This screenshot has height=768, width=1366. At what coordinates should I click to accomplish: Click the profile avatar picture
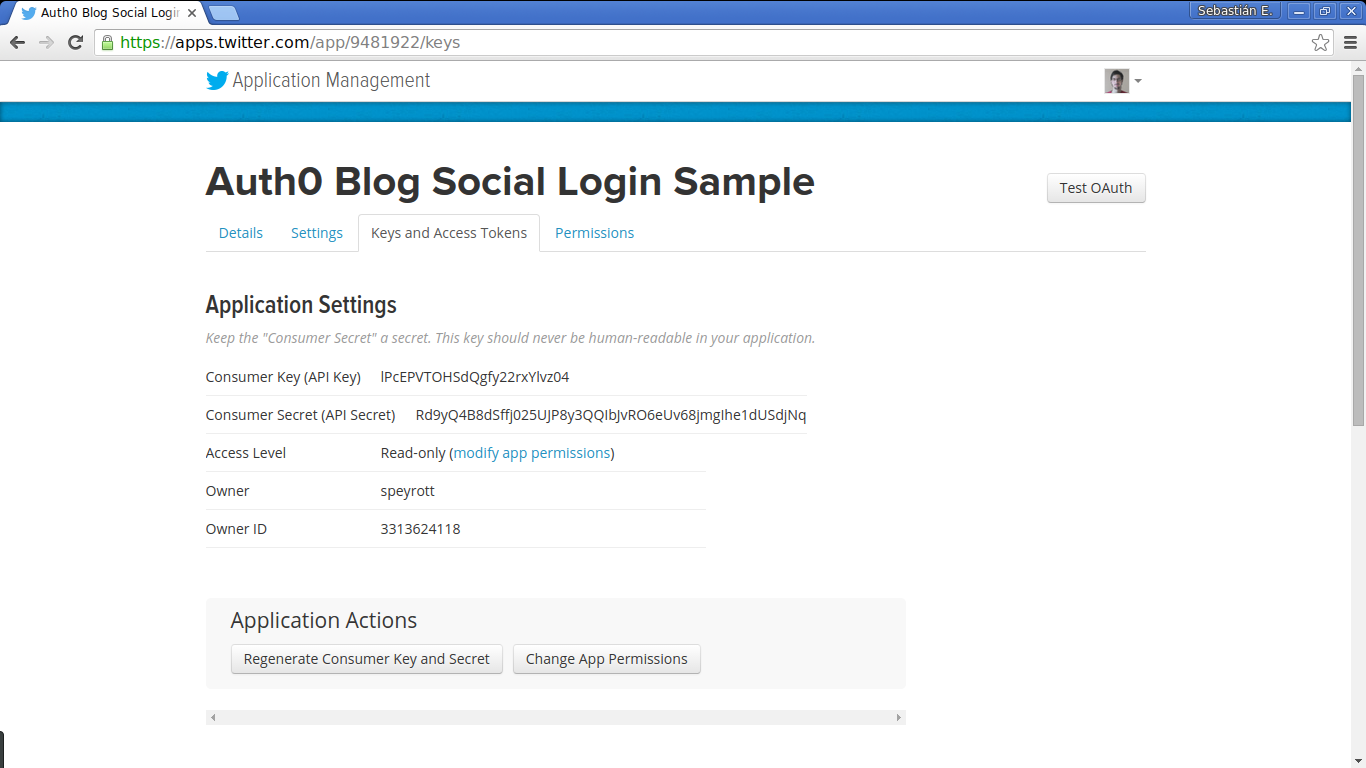(1116, 81)
